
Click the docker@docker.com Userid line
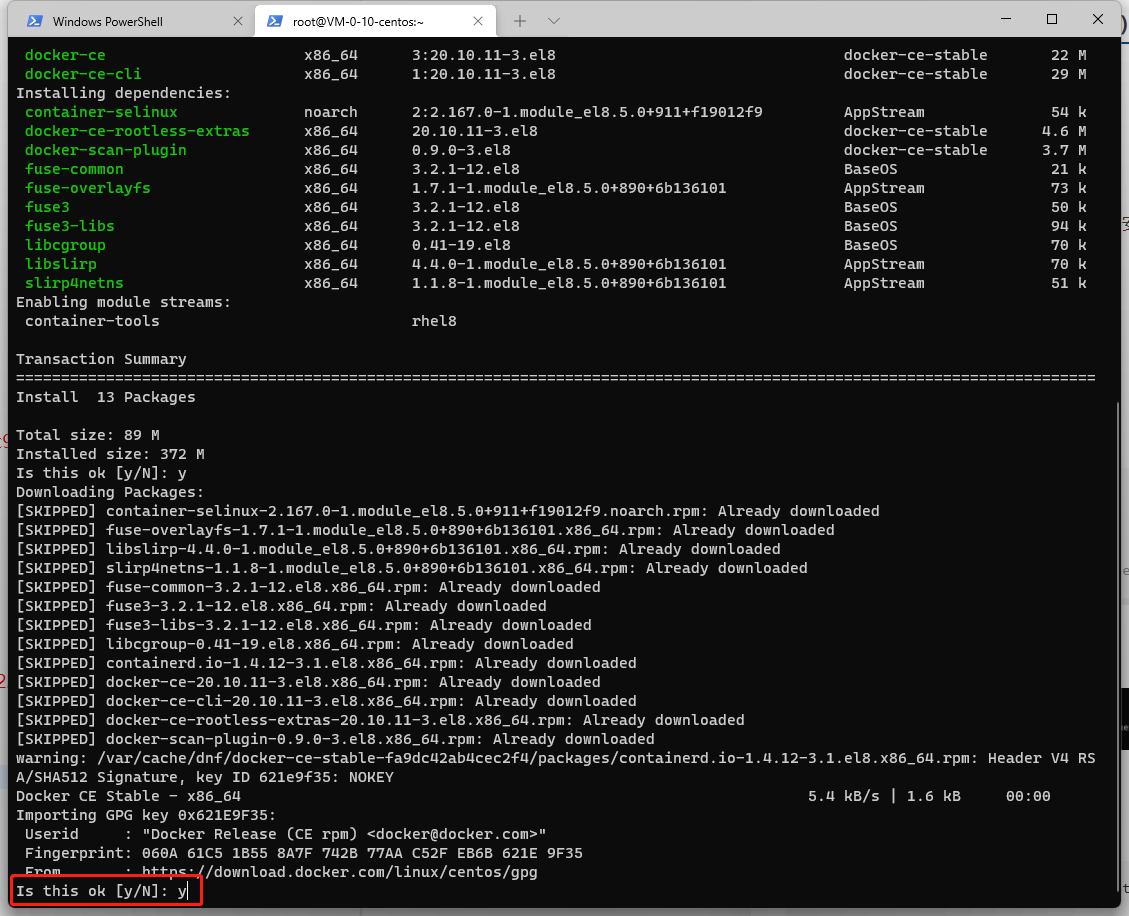coord(285,834)
